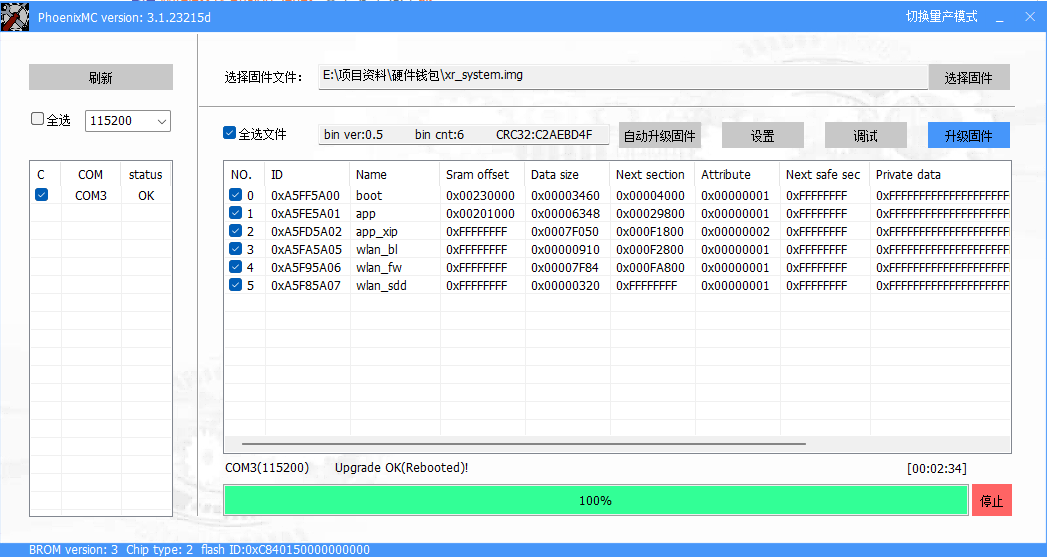Image resolution: width=1047 pixels, height=557 pixels.
Task: Toggle the 全选 checkbox for COM ports
Action: click(38, 119)
